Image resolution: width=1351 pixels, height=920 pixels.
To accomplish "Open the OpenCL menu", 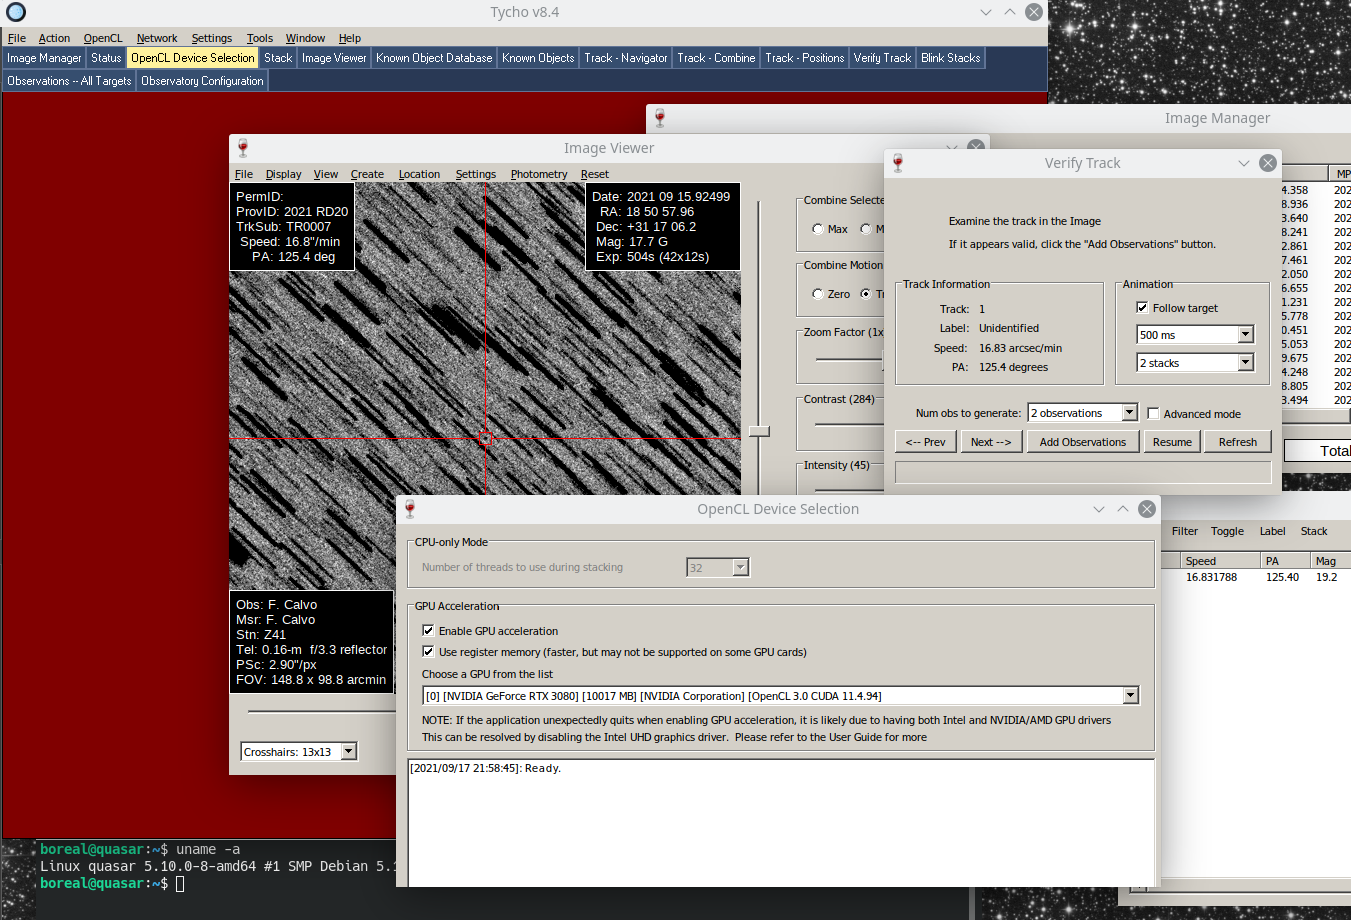I will pos(103,38).
